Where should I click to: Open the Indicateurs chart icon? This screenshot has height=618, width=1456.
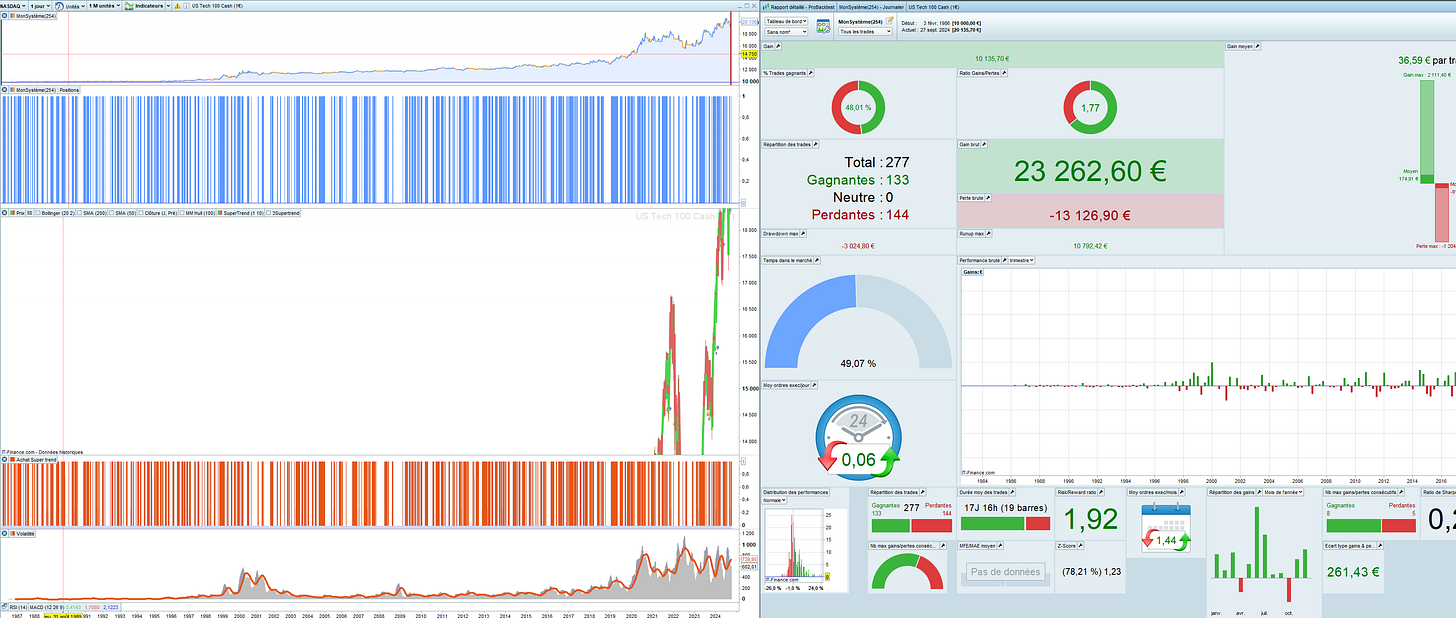pos(130,6)
